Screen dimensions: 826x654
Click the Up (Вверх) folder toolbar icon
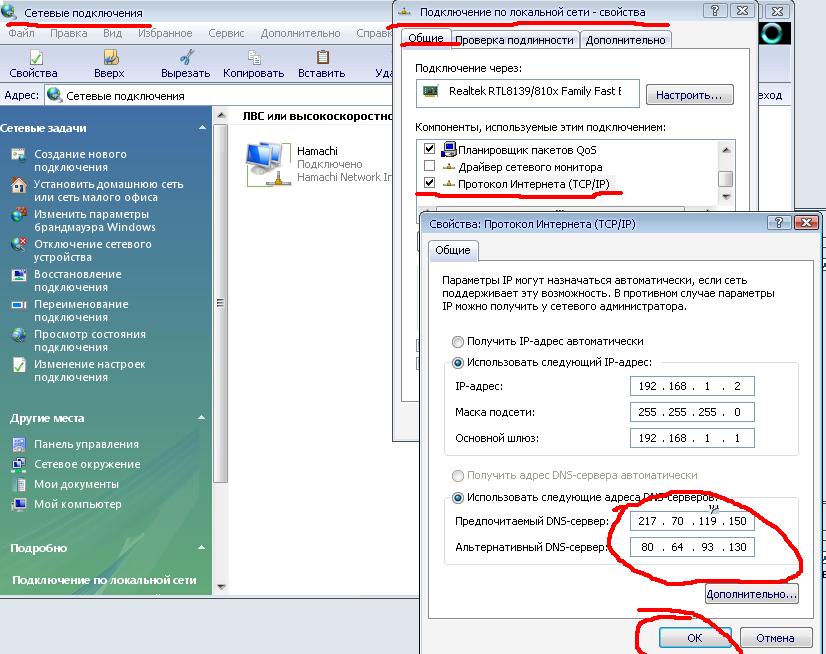109,59
